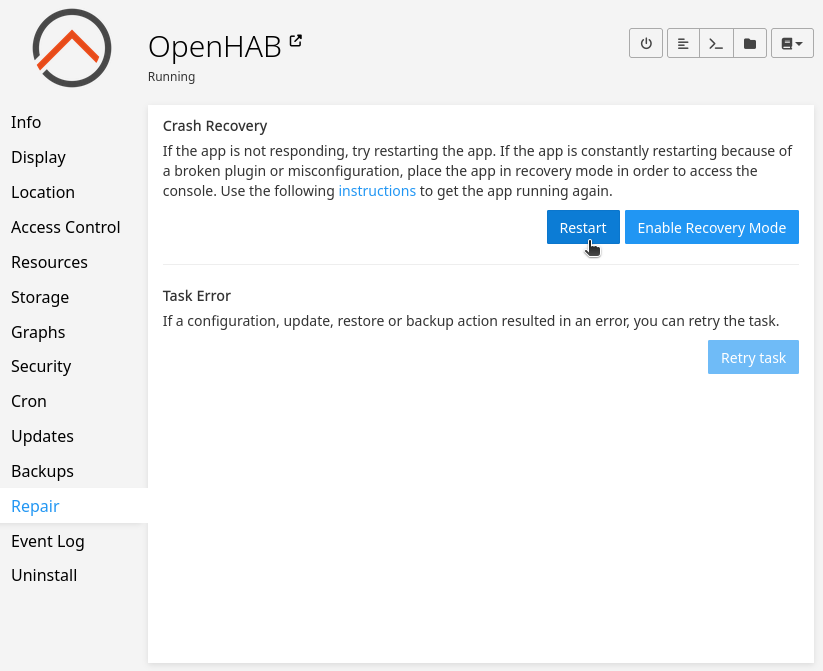Open the Info section

[x=26, y=122]
